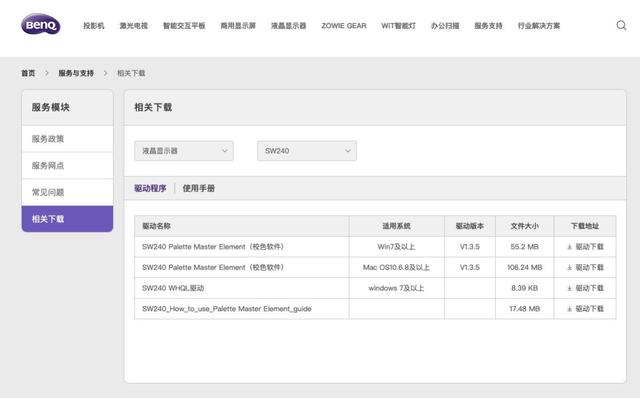Open the 办公扫描 menu
Image resolution: width=640 pixels, height=398 pixels.
445,26
